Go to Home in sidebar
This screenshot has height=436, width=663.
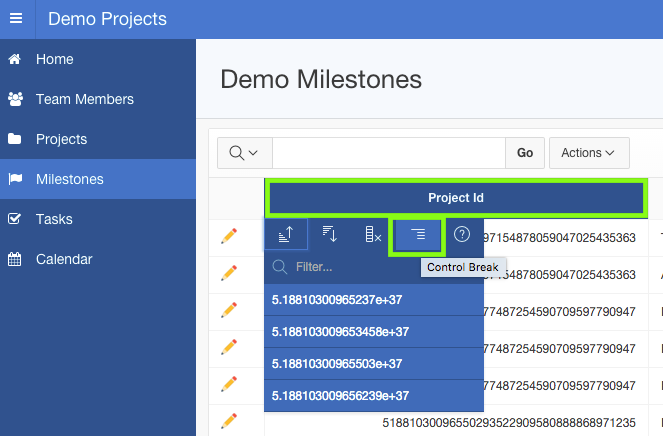[55, 59]
